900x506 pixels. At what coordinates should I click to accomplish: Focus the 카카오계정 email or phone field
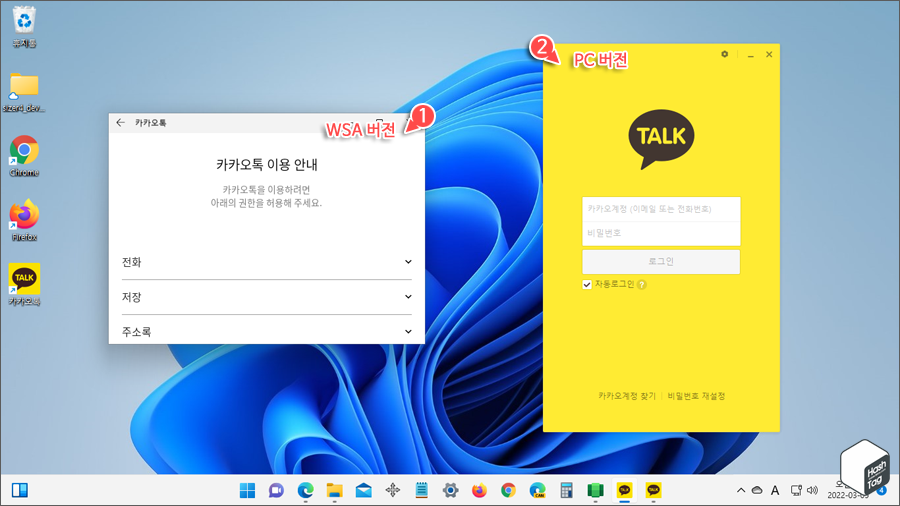click(661, 209)
